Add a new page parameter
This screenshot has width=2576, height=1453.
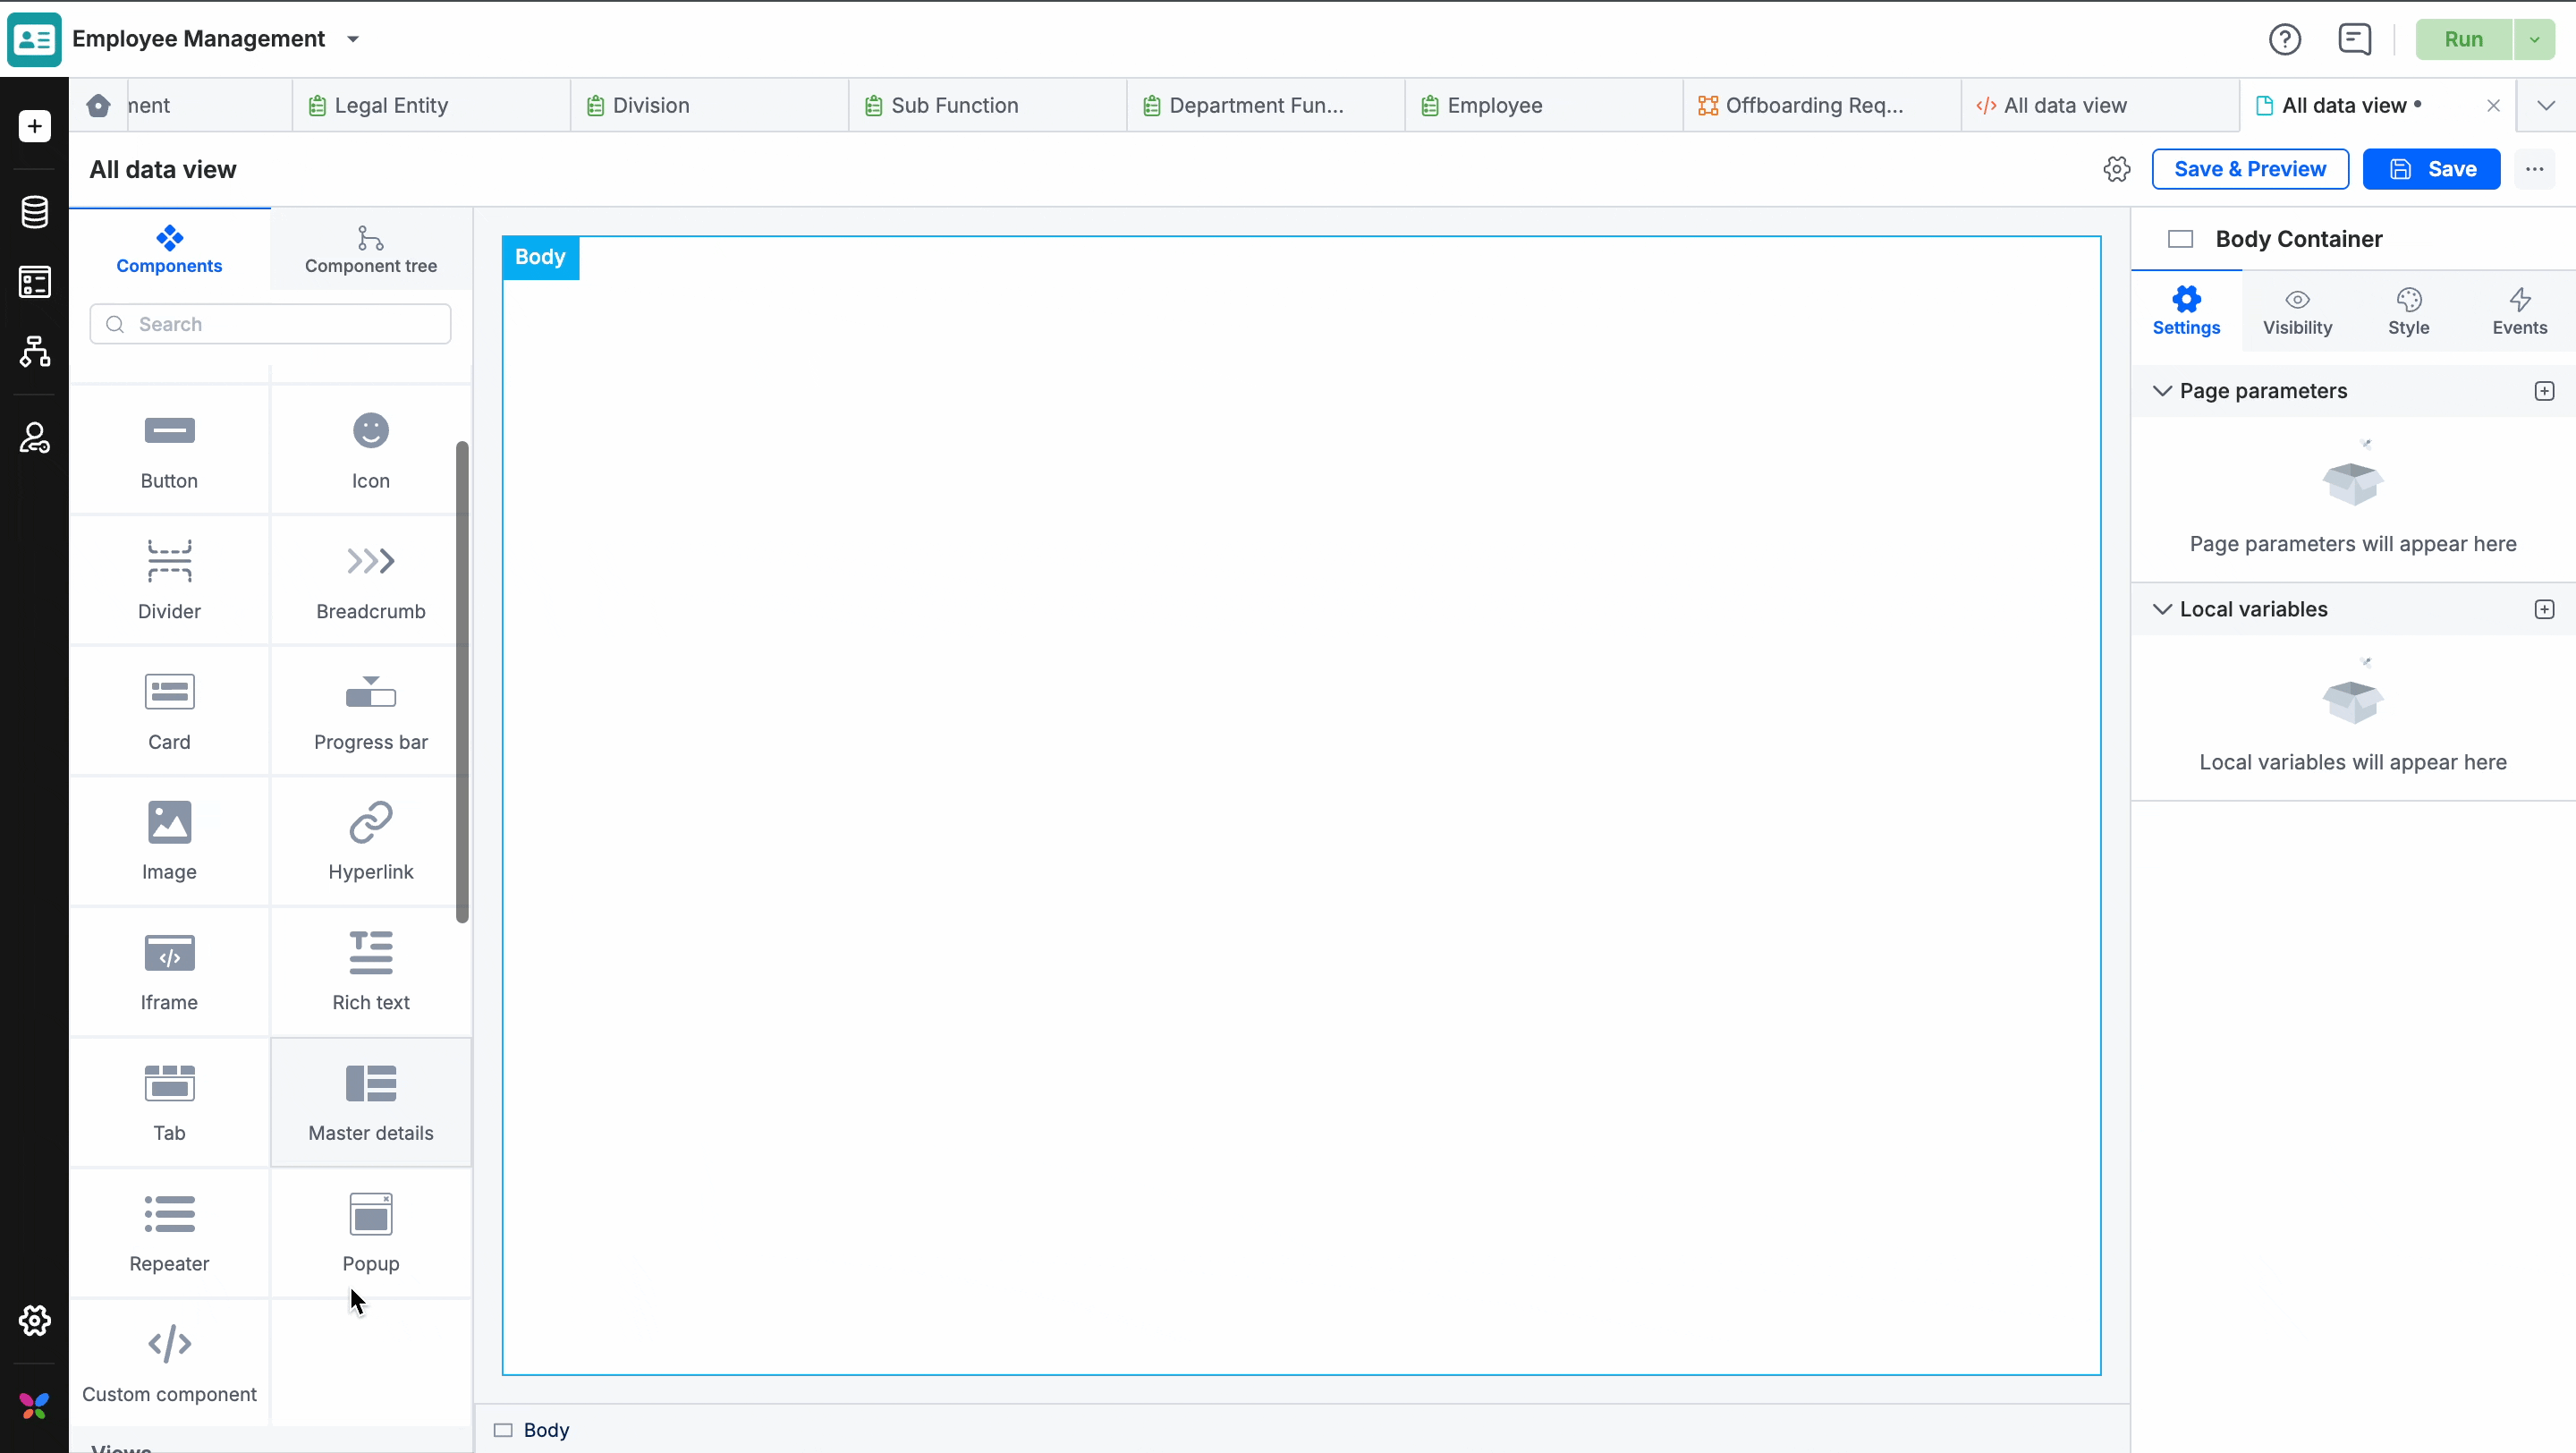(x=2544, y=391)
